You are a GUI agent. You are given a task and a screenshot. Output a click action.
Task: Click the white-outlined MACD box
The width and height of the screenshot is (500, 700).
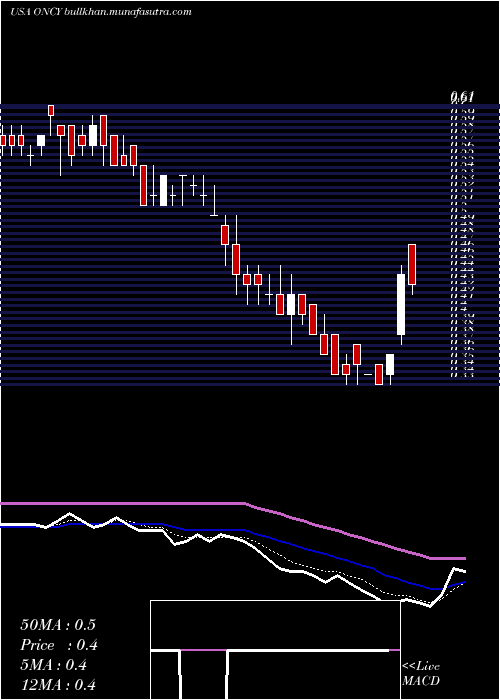(x=275, y=650)
